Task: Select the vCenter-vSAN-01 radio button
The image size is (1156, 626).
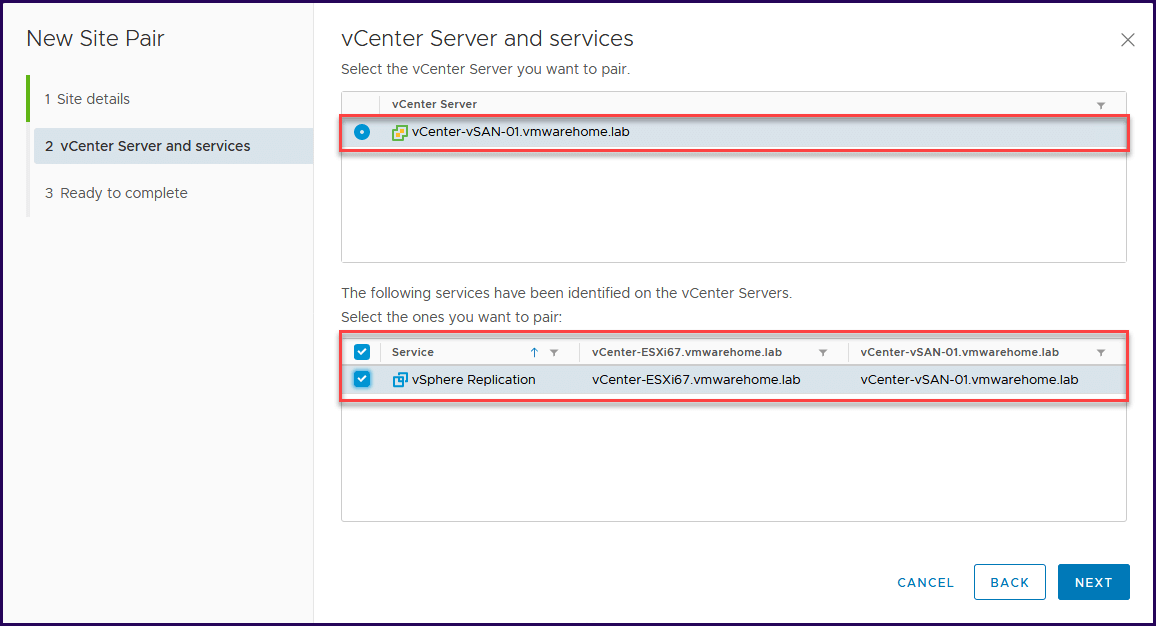Action: pos(361,132)
